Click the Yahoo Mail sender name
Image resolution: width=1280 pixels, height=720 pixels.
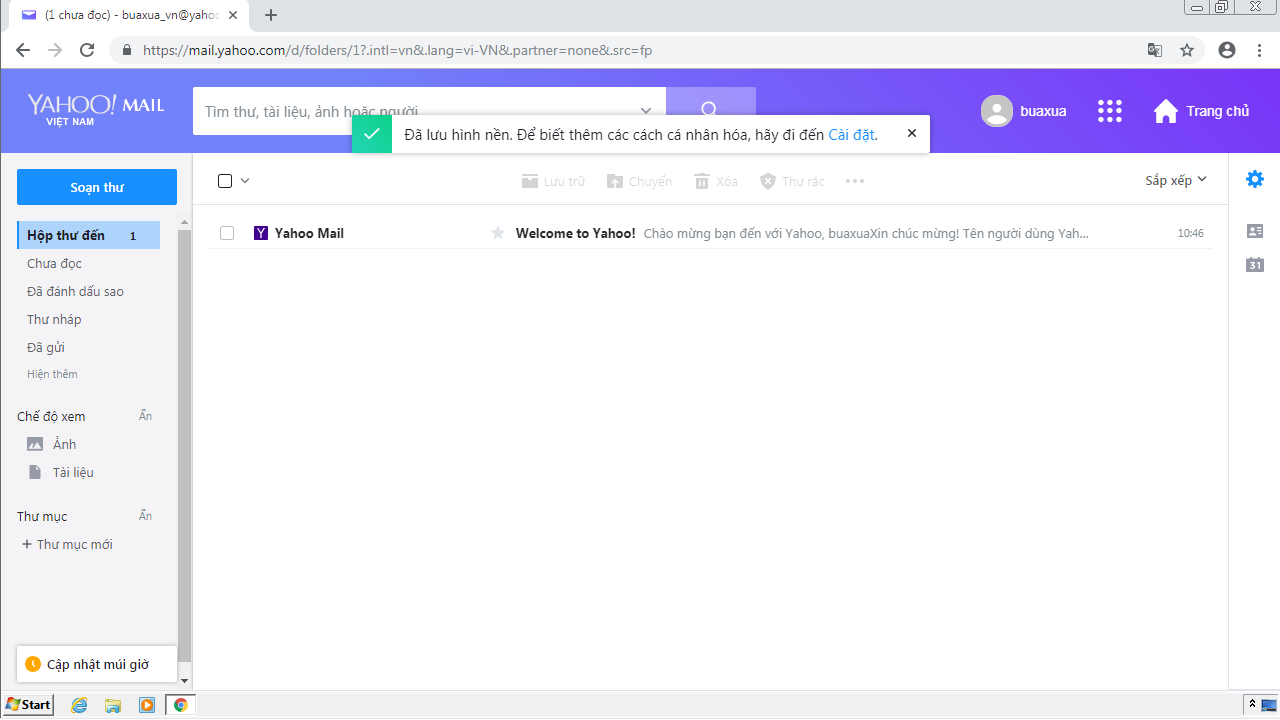tap(309, 233)
